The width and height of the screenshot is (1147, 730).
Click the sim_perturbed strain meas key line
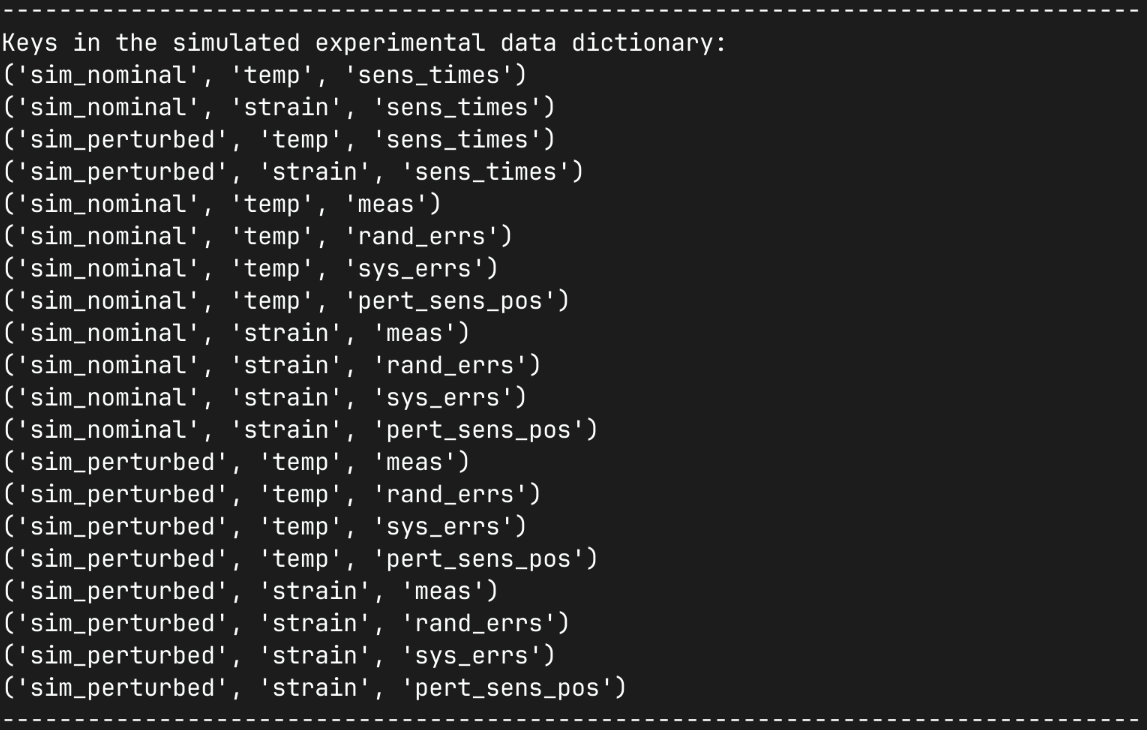click(x=249, y=591)
